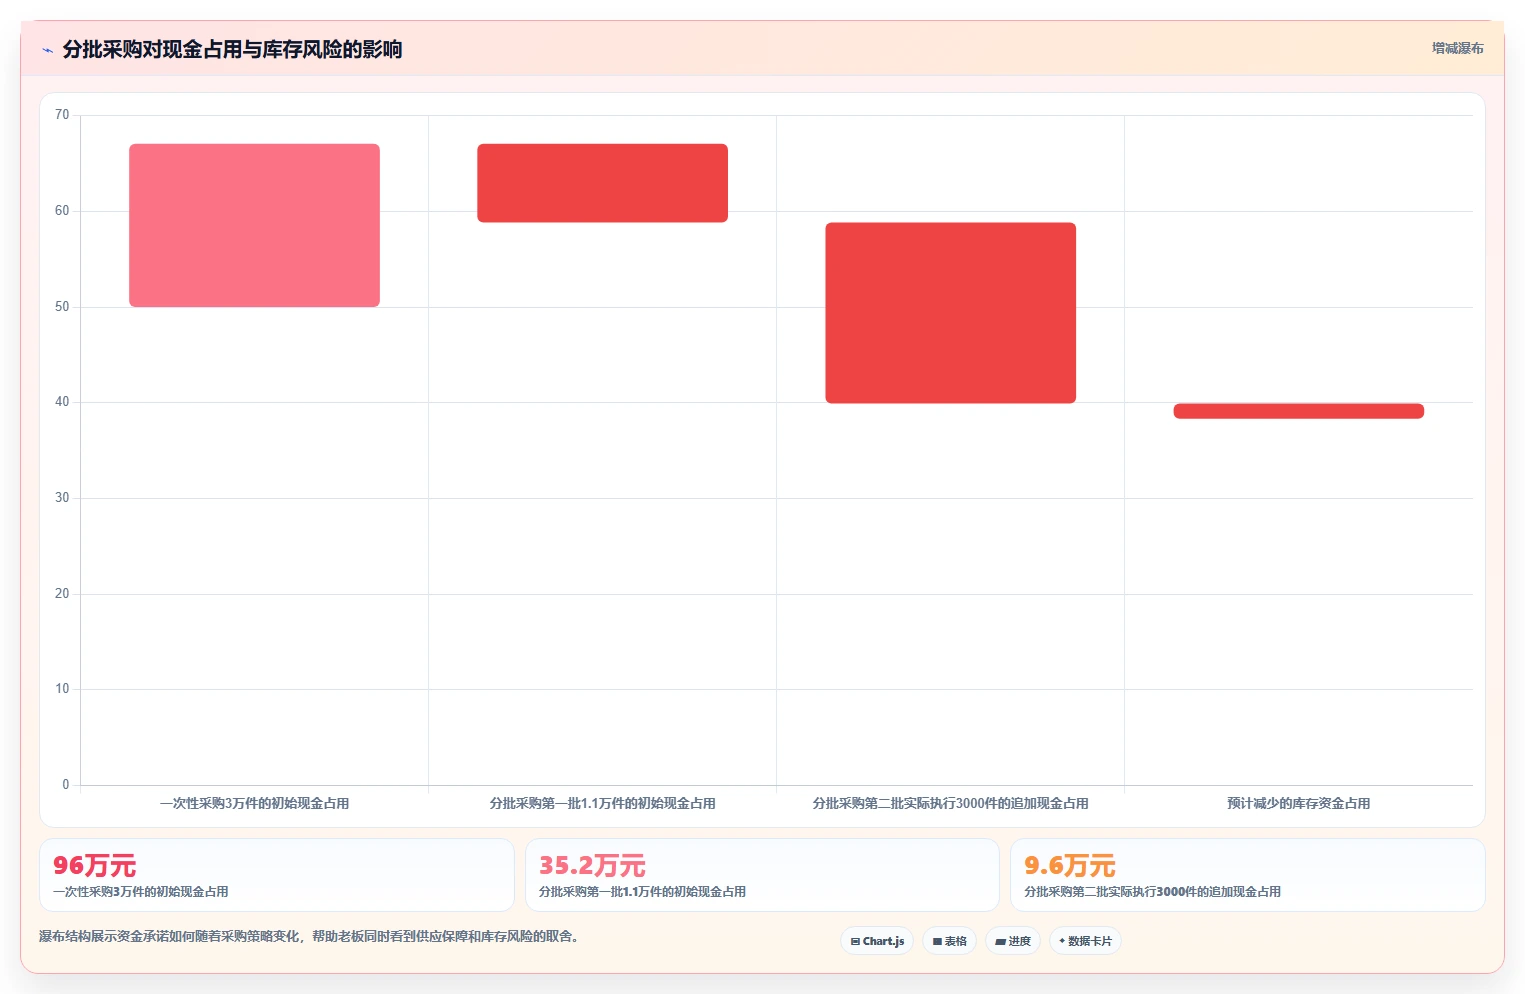Image resolution: width=1525 pixels, height=994 pixels.
Task: Click the 96万元 data card value
Action: coord(94,865)
